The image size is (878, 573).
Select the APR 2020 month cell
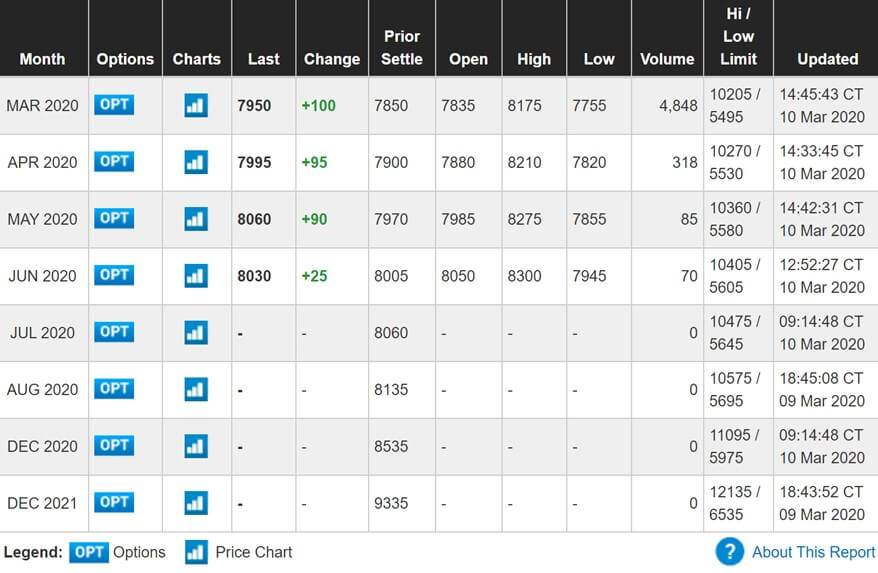pos(43,162)
